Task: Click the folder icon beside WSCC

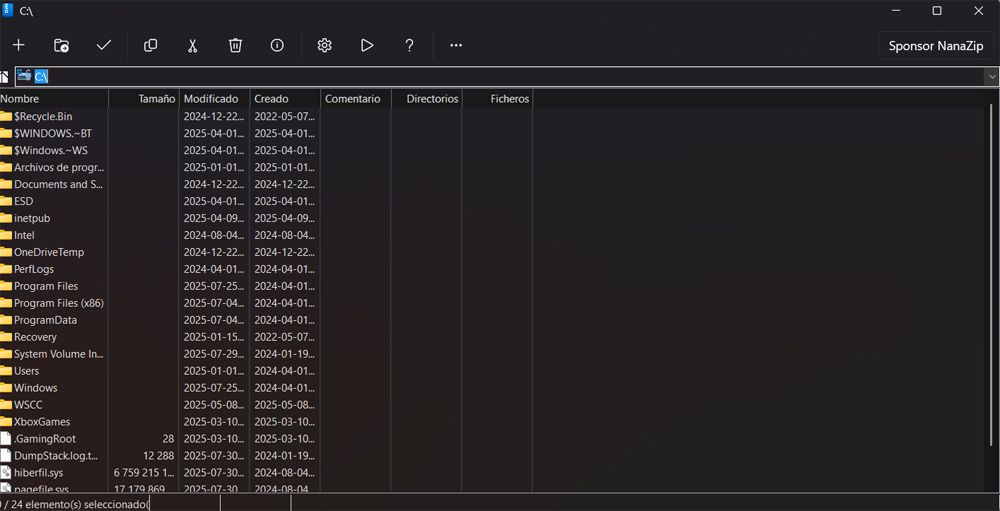Action: (6, 404)
